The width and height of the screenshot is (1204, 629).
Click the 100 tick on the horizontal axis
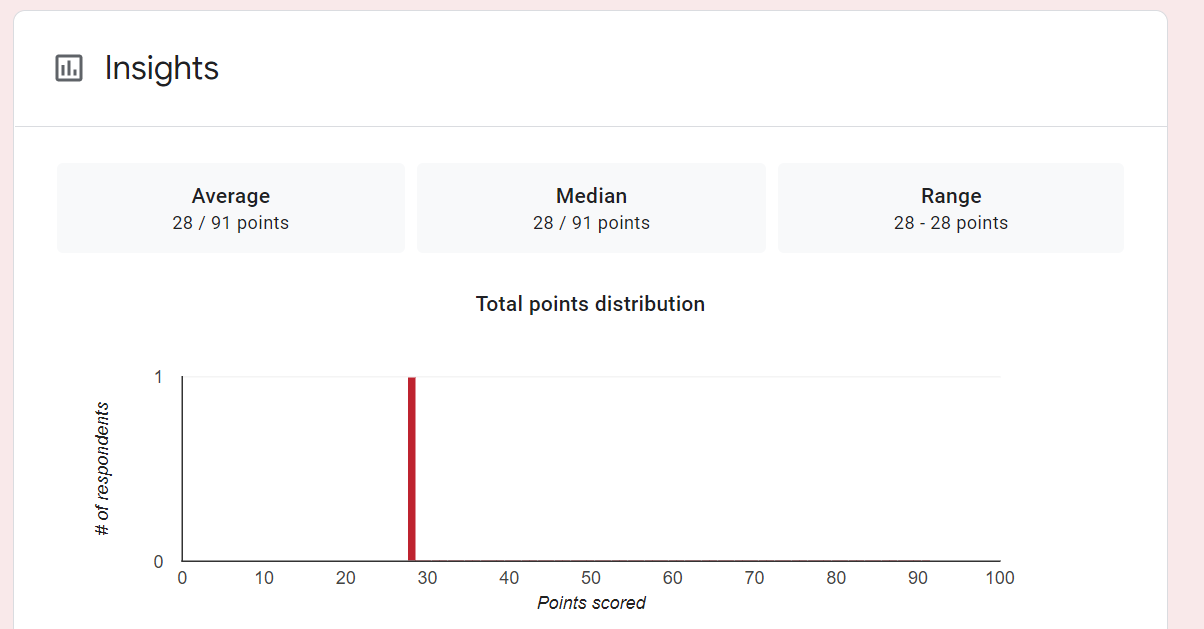click(x=999, y=578)
